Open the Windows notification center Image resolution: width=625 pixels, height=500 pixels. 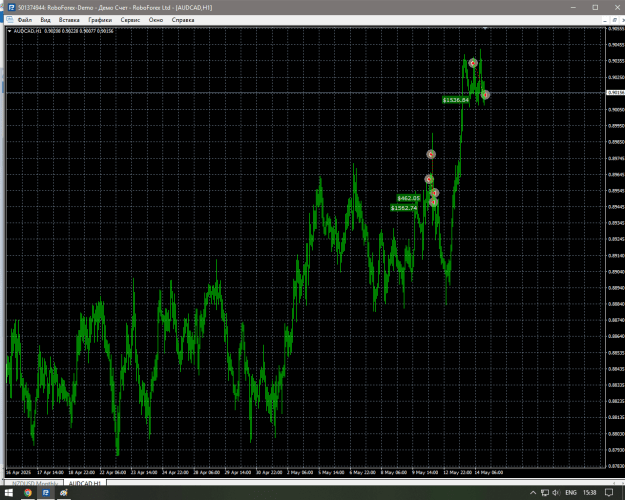tap(609, 493)
